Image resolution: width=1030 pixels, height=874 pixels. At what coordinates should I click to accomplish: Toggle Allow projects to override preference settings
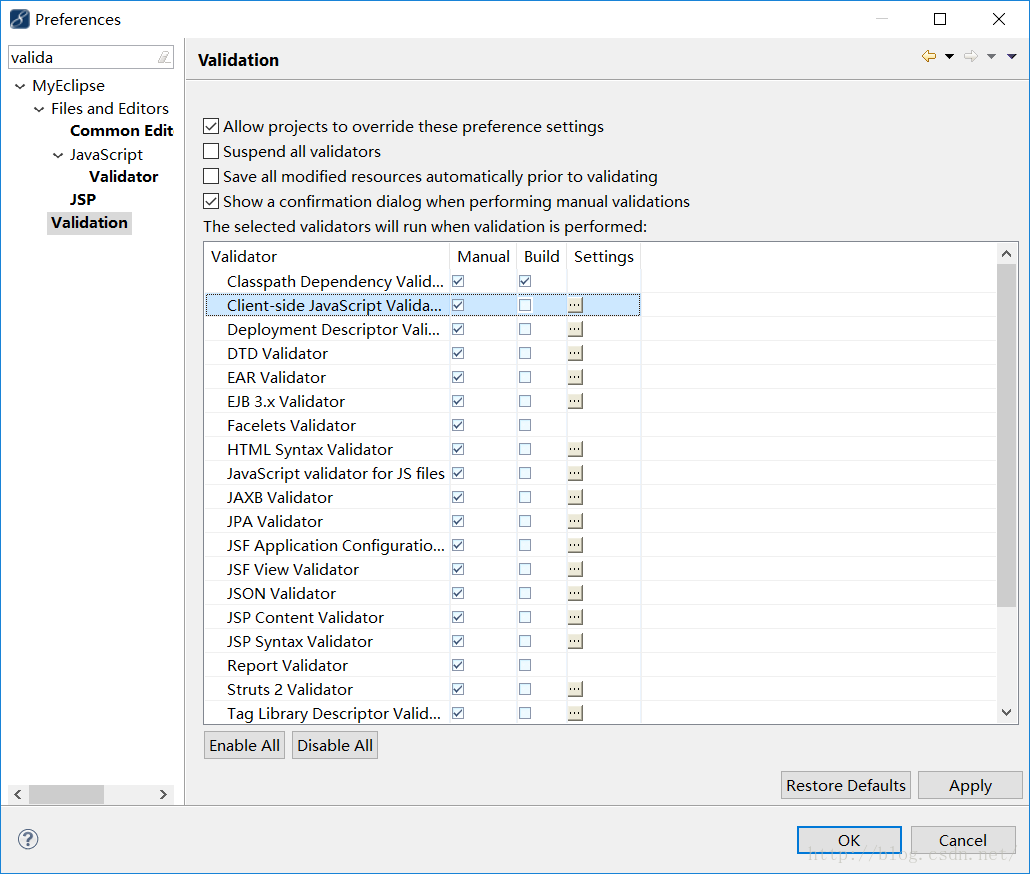tap(211, 126)
